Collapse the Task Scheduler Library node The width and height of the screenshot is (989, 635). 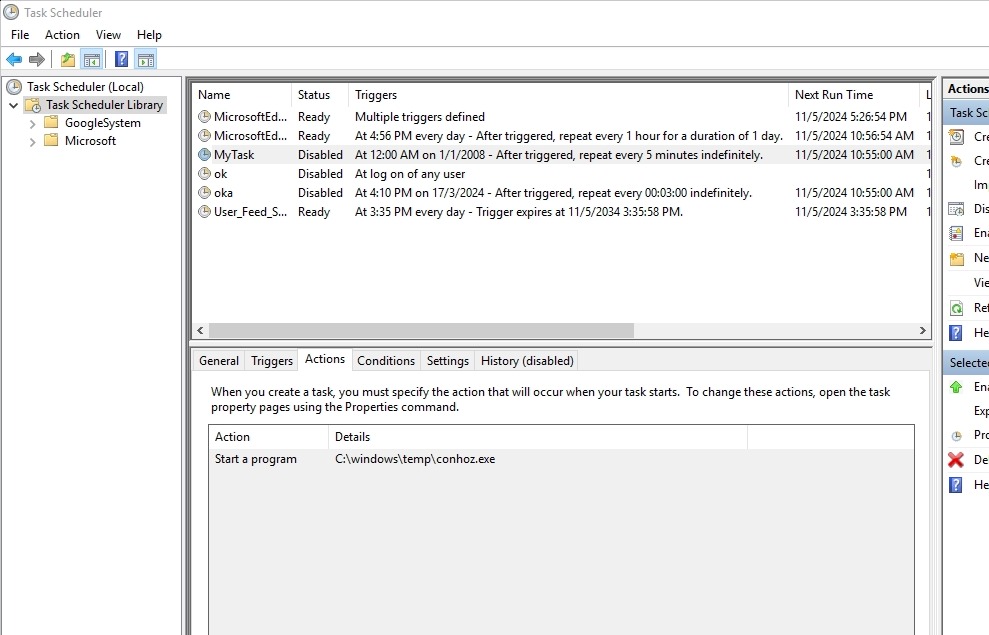click(x=13, y=105)
